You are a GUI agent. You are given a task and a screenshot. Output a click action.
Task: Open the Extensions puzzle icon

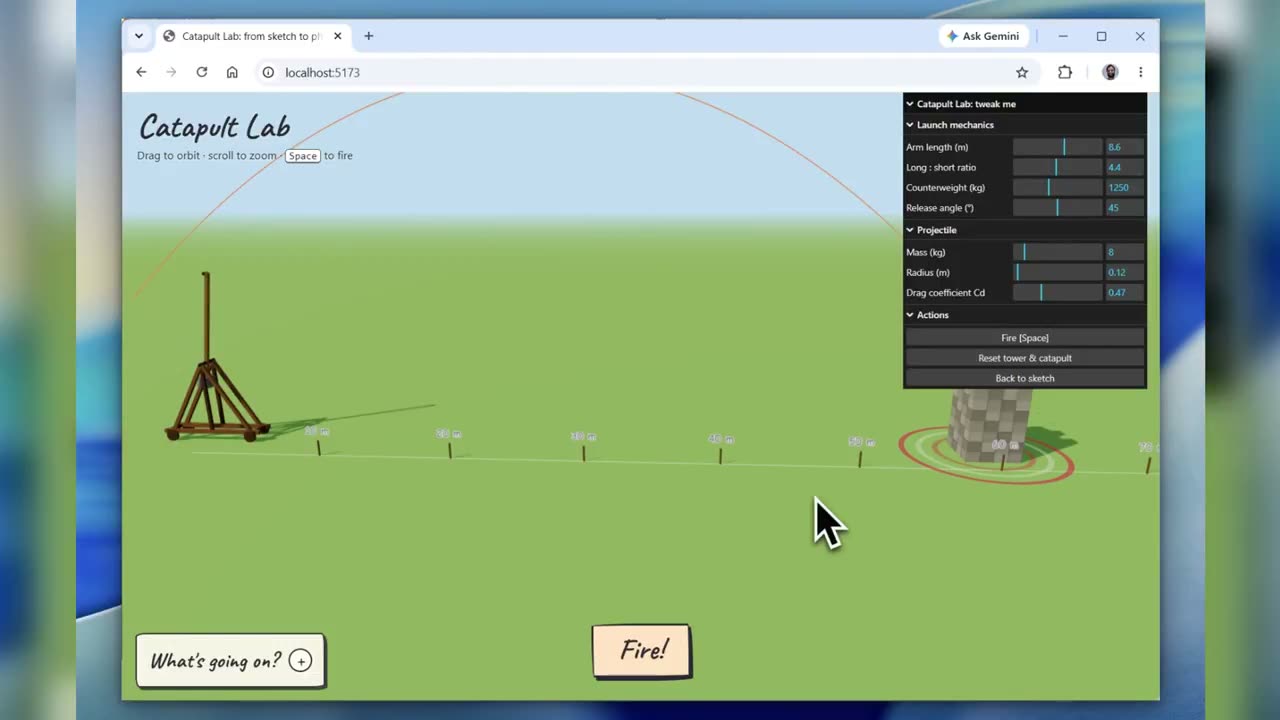tap(1065, 72)
